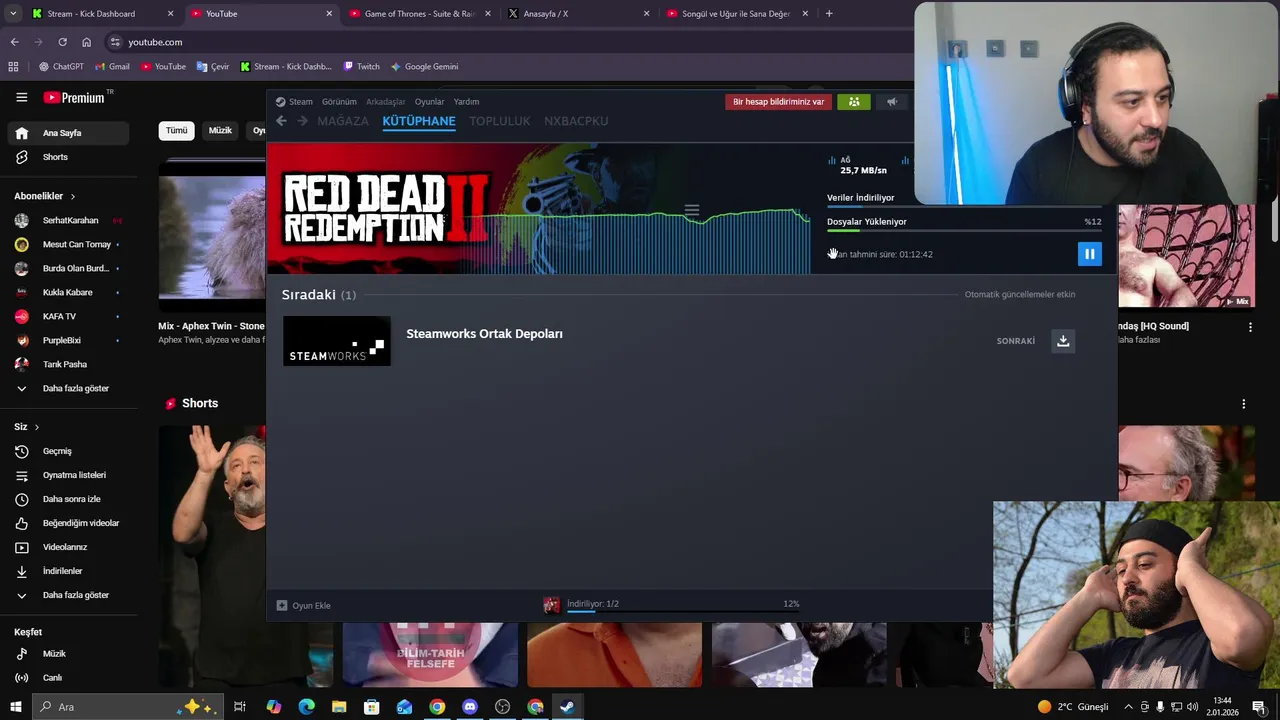Pause the Red Dead Redemption II download
The height and width of the screenshot is (720, 1280).
tap(1089, 254)
